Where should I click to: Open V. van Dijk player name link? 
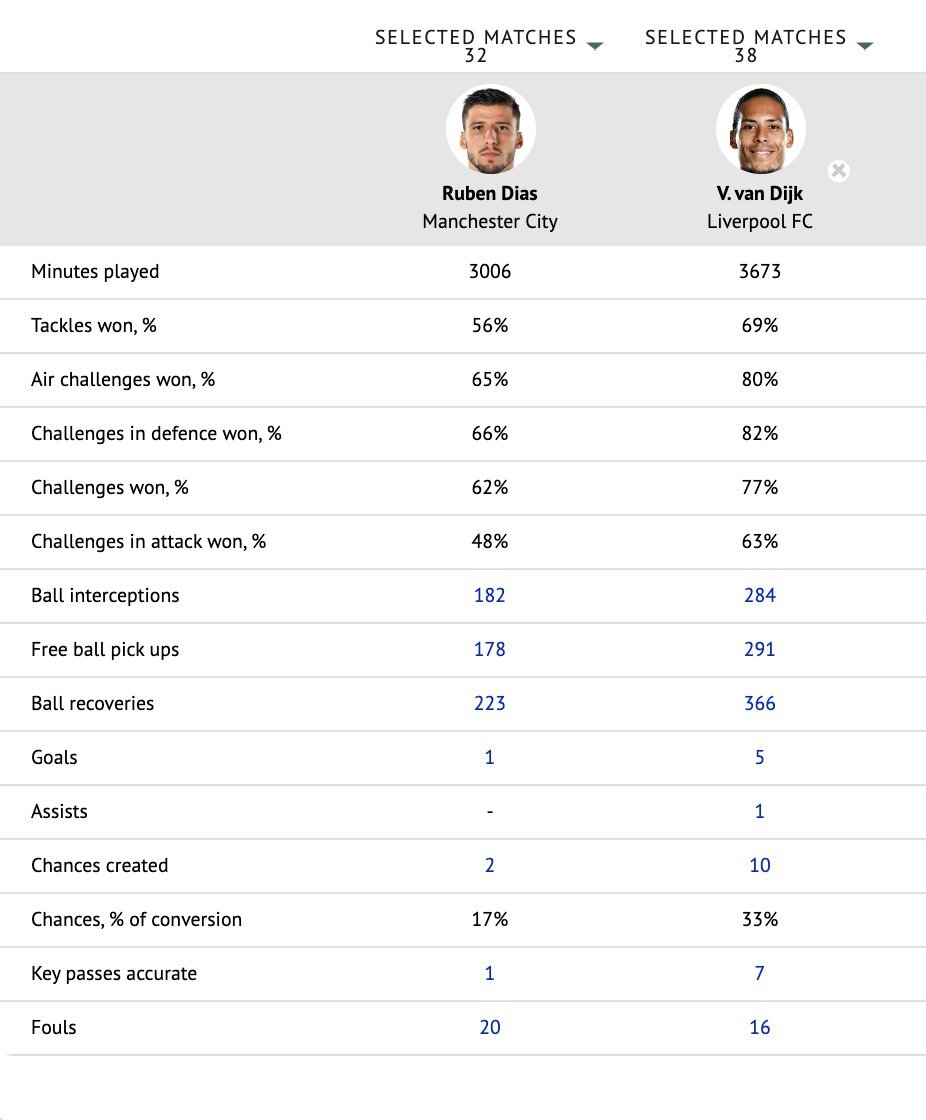(760, 194)
